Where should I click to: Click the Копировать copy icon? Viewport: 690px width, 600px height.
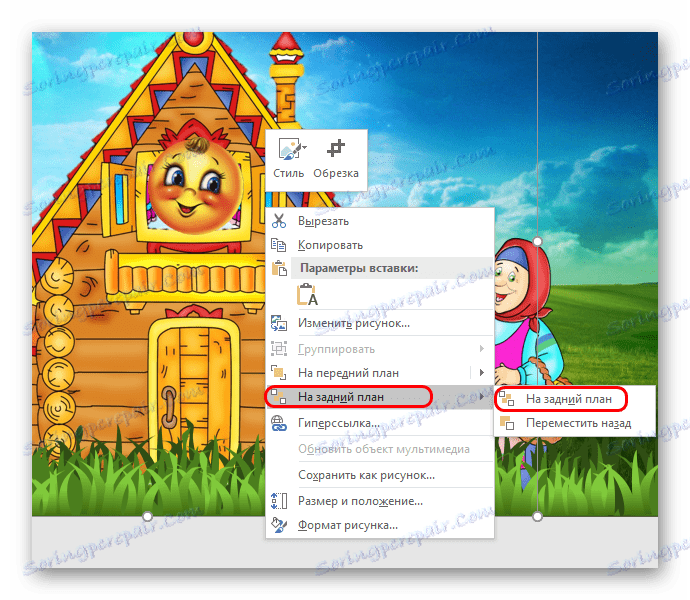coord(280,245)
